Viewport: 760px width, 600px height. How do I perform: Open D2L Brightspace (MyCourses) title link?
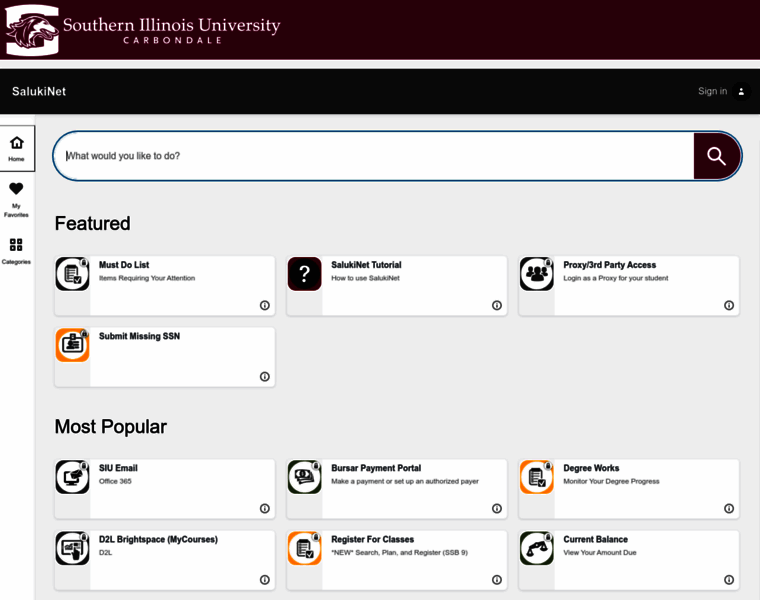158,539
